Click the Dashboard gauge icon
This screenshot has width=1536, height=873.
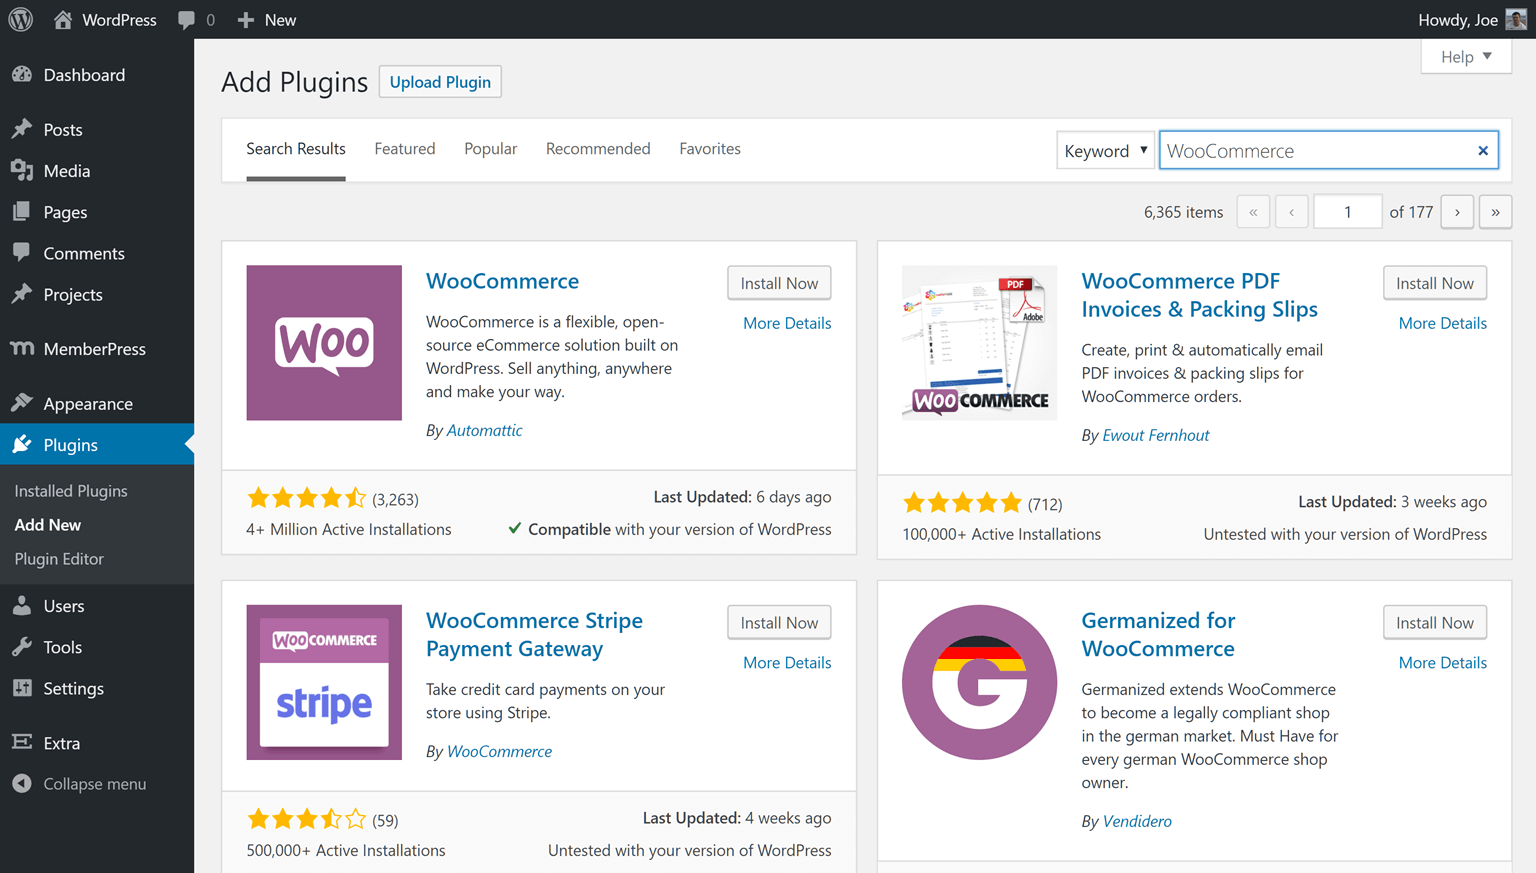22,75
